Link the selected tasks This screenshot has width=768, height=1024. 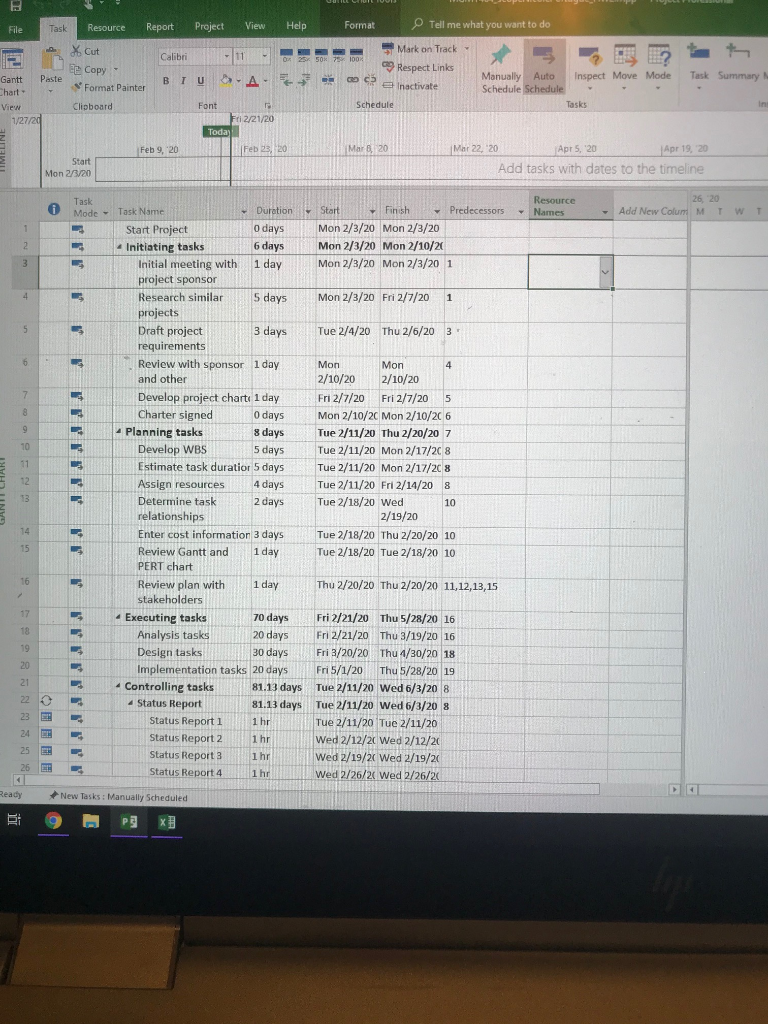click(353, 80)
